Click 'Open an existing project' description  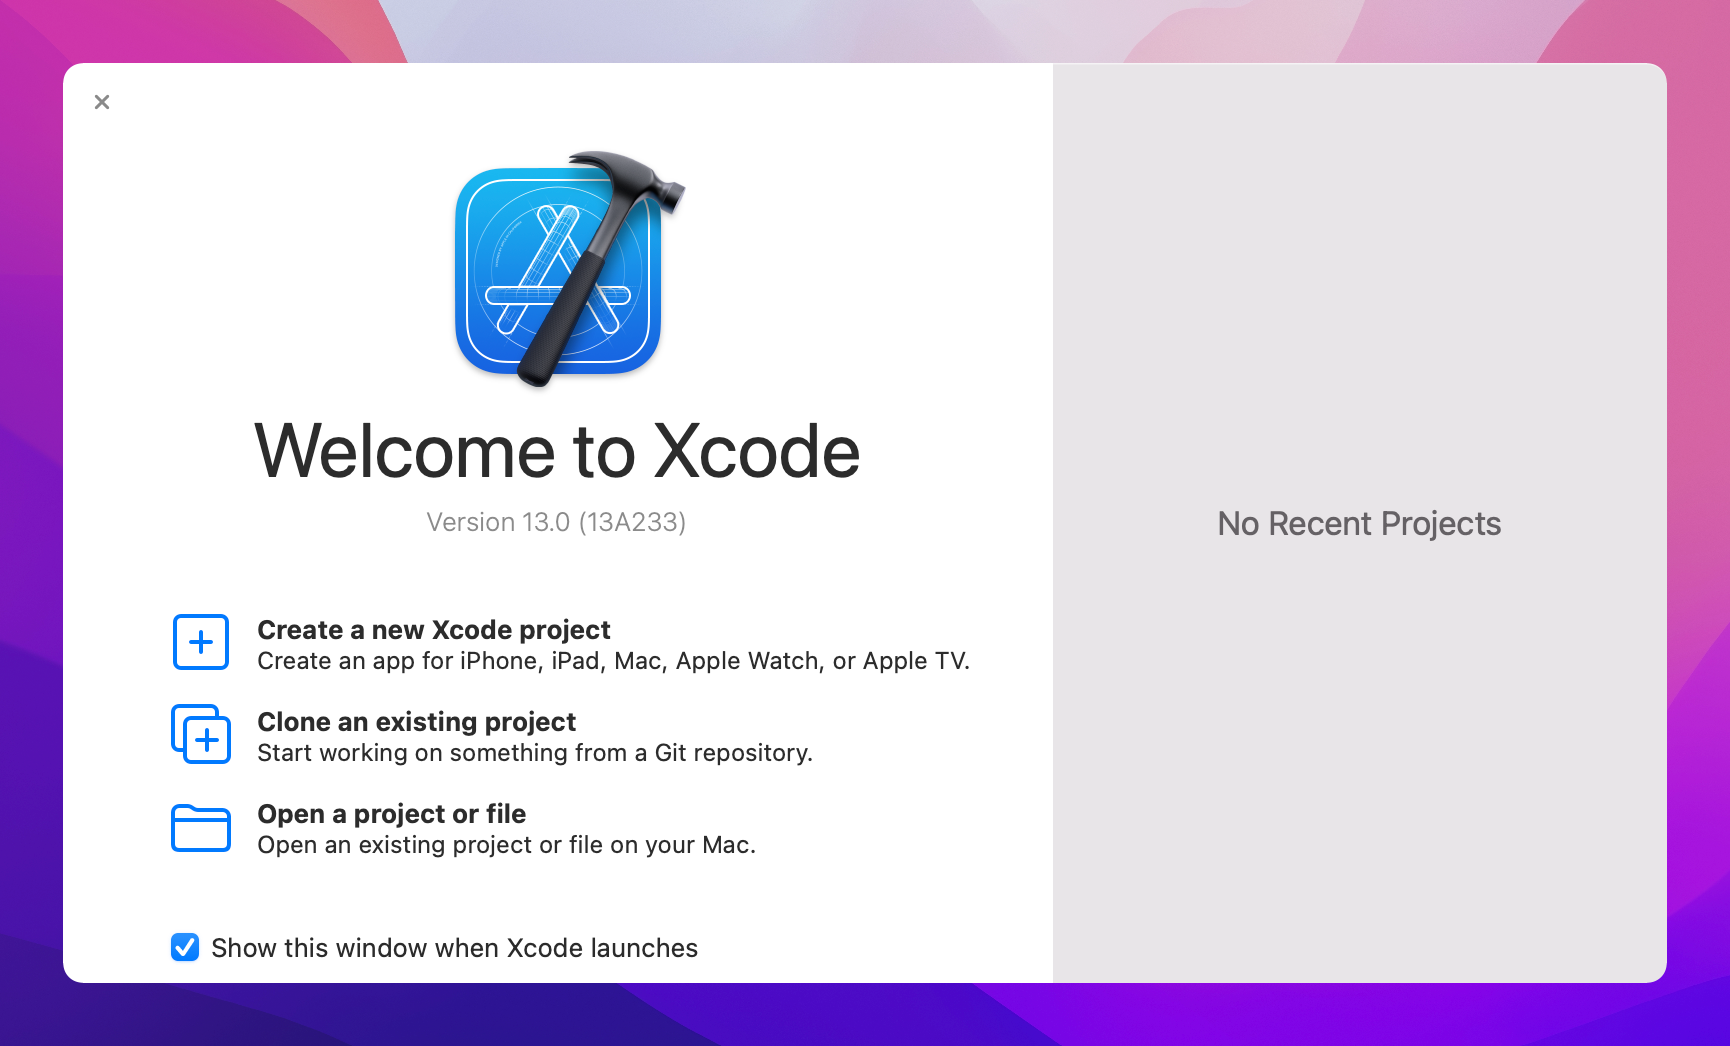pyautogui.click(x=507, y=845)
